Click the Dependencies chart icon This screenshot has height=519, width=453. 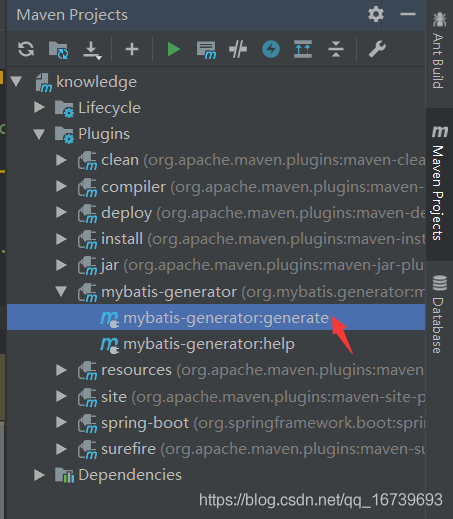[x=64, y=475]
